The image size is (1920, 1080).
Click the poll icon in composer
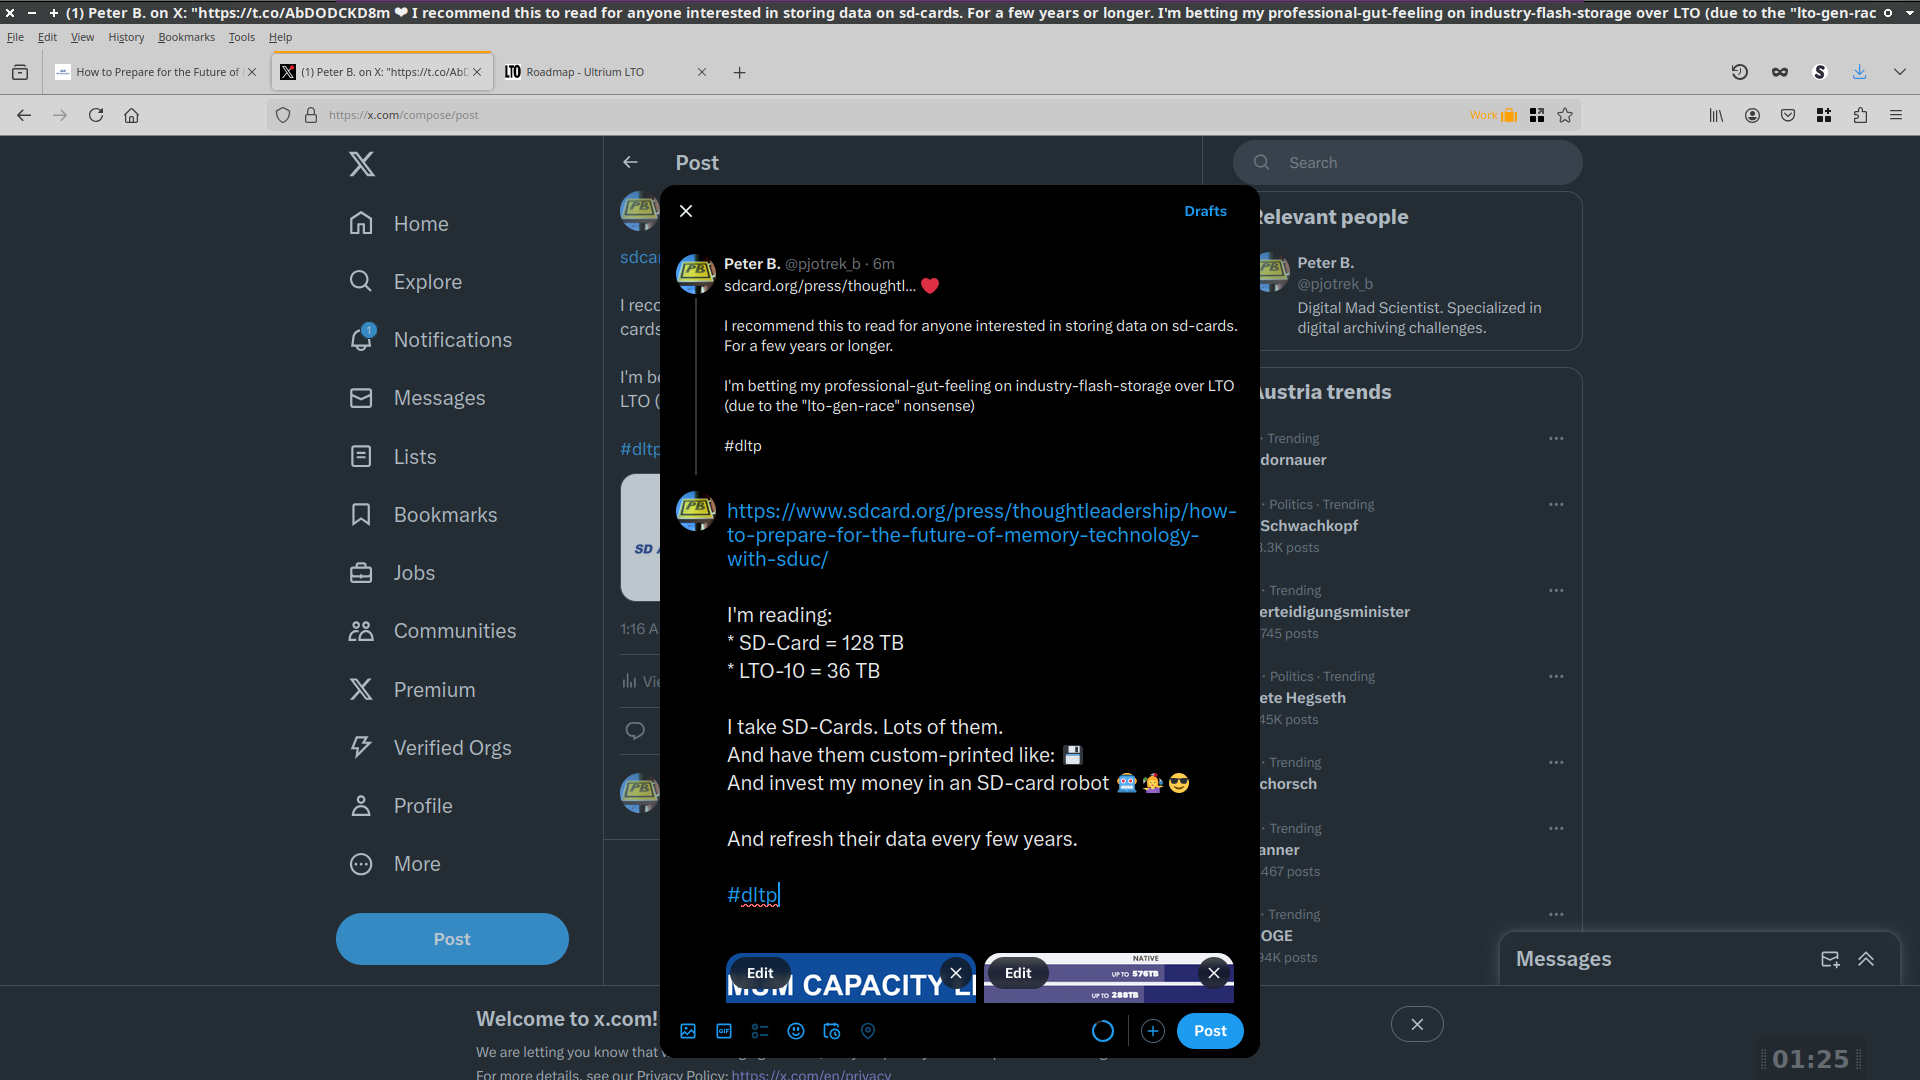(x=760, y=1031)
